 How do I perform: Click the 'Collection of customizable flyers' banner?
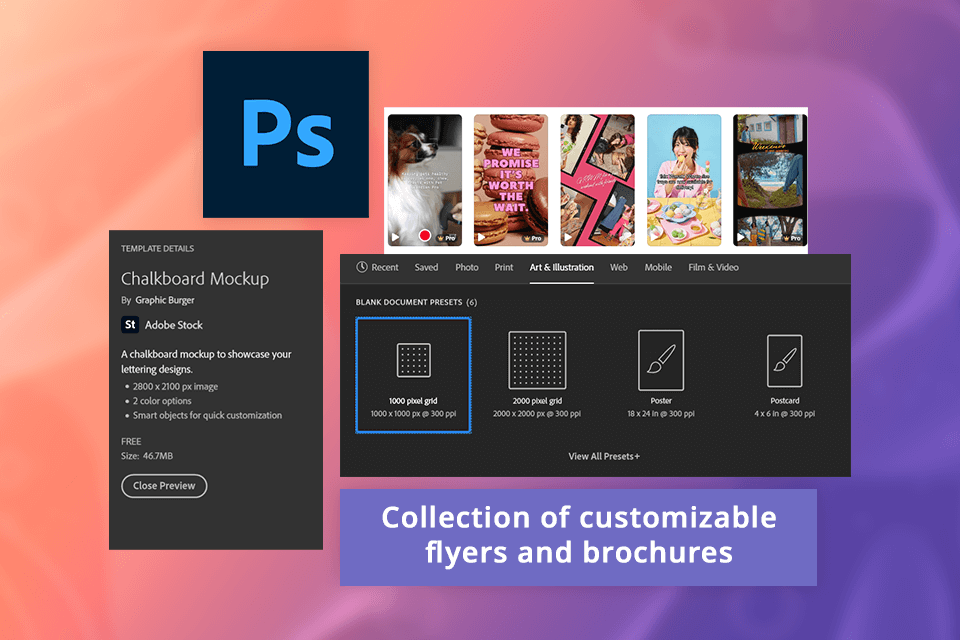(579, 537)
